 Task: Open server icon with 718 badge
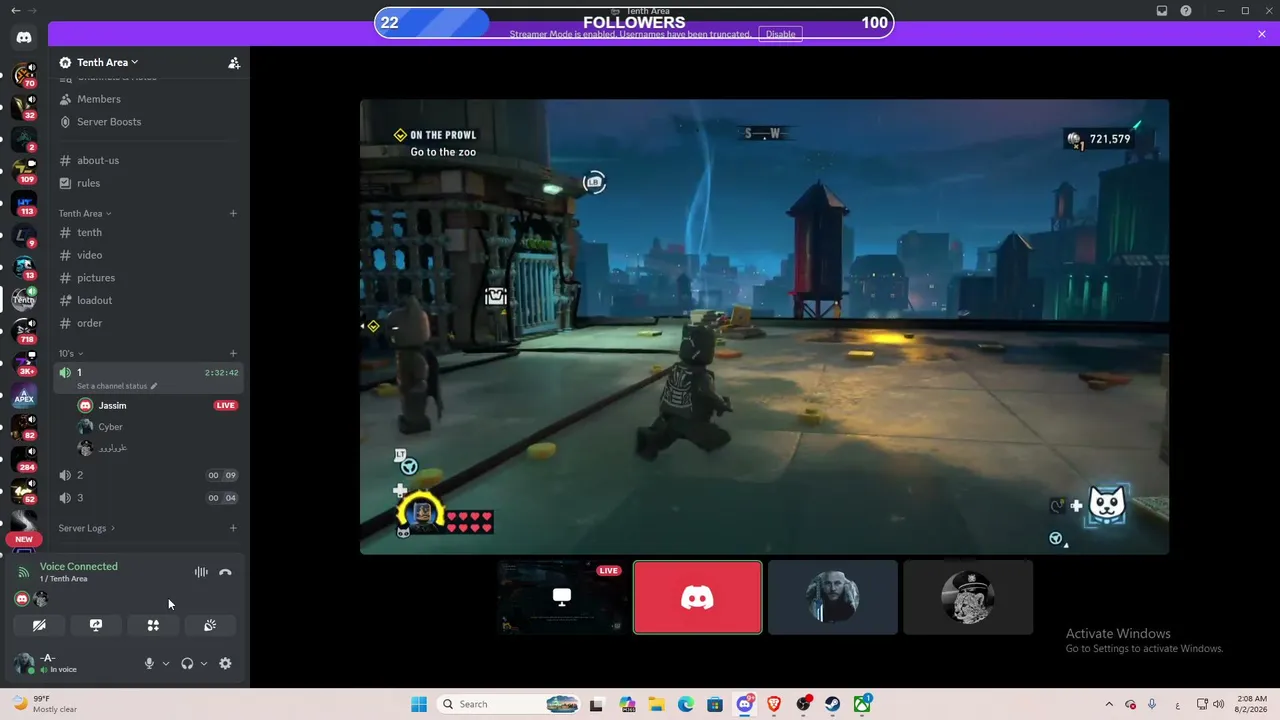pyautogui.click(x=24, y=332)
